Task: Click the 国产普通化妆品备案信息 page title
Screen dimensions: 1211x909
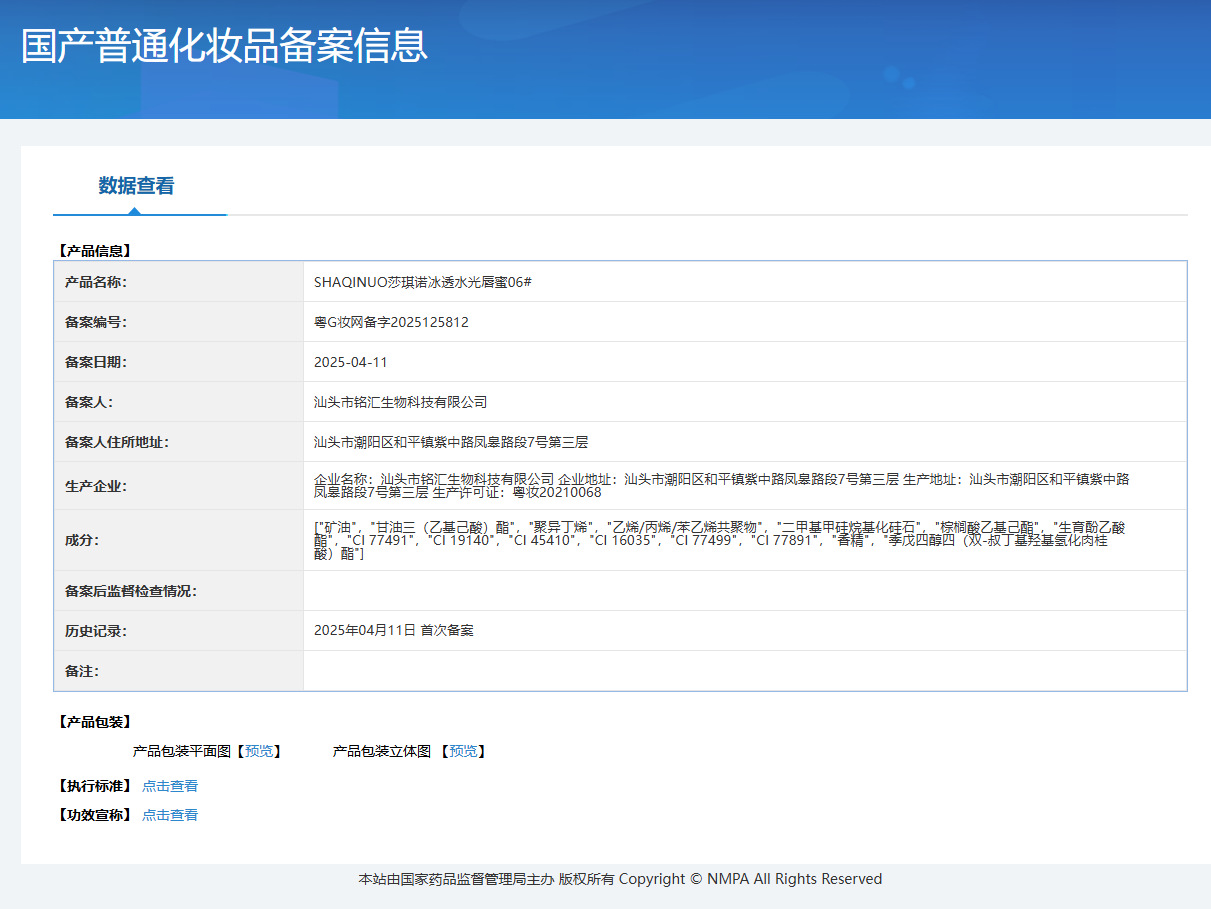Action: coord(224,46)
